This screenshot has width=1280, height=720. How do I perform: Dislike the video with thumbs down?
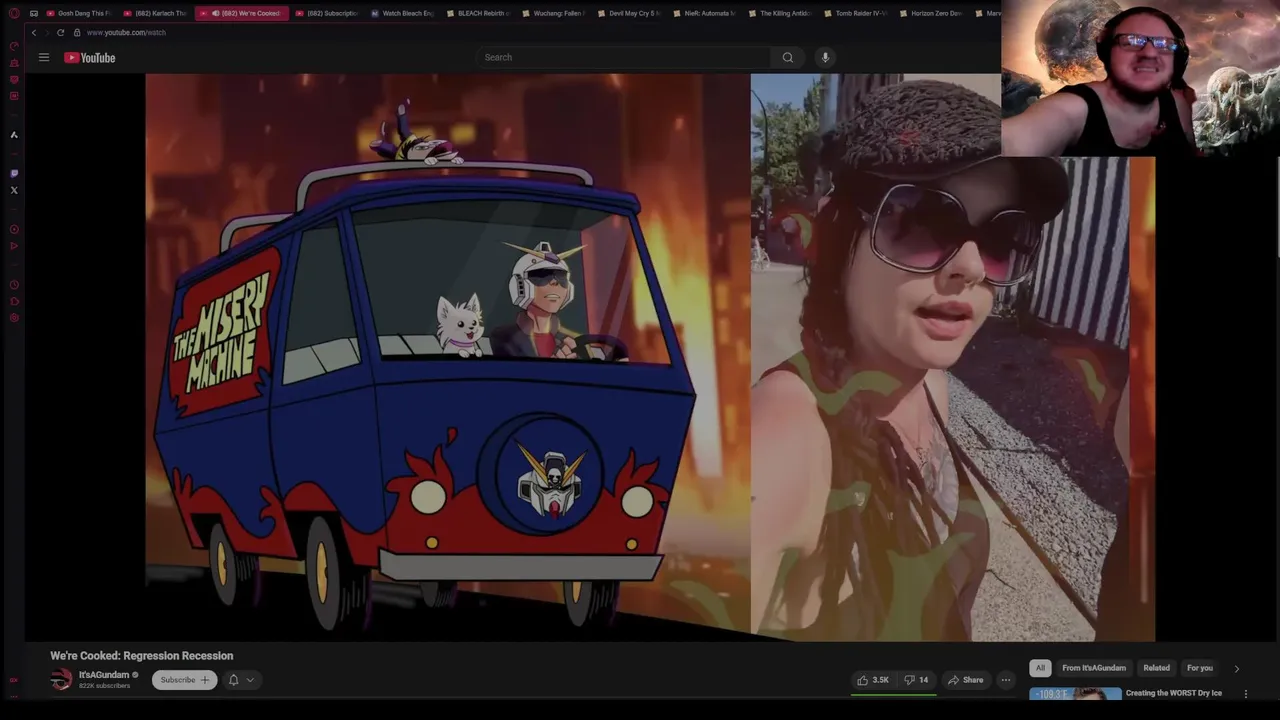(x=916, y=680)
